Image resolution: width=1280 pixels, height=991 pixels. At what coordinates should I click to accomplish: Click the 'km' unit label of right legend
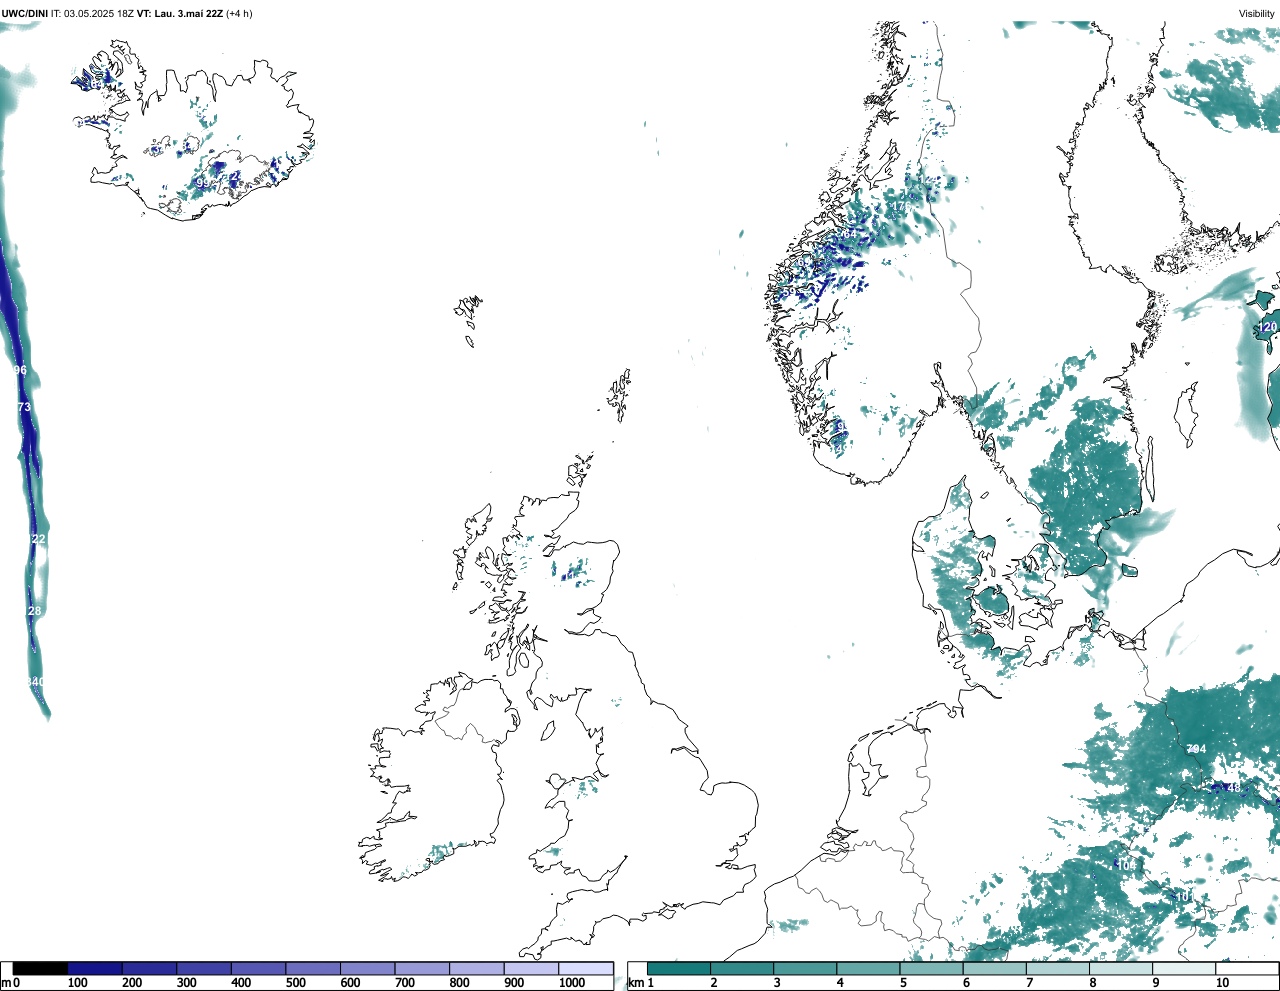pyautogui.click(x=635, y=983)
